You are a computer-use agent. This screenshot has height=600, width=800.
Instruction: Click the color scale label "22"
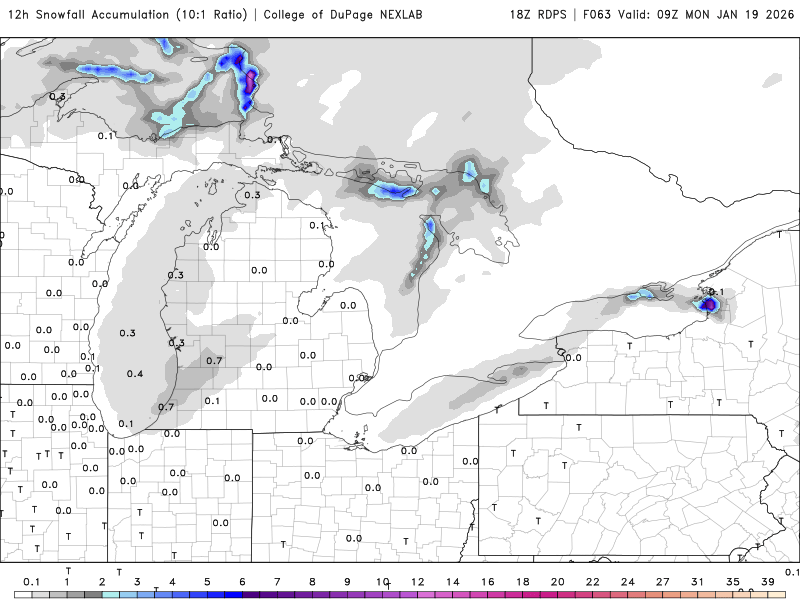click(592, 582)
